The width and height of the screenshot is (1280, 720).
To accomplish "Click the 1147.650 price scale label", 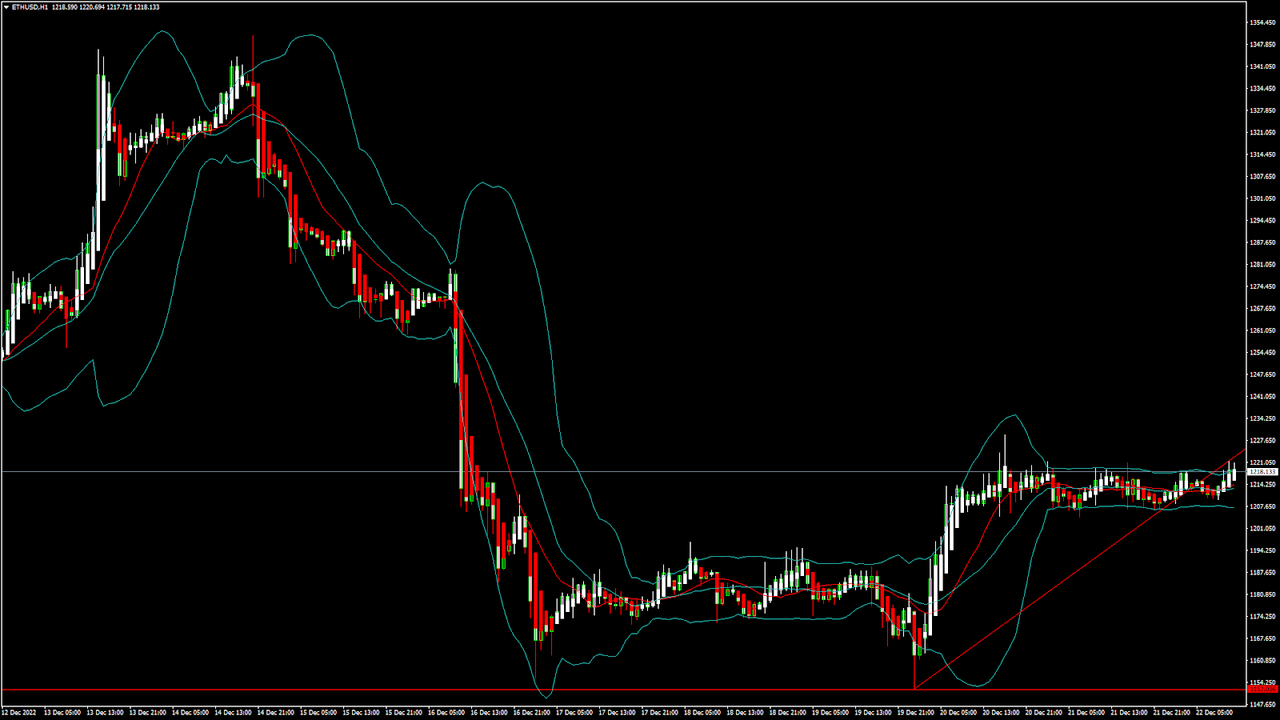I will coord(1264,704).
